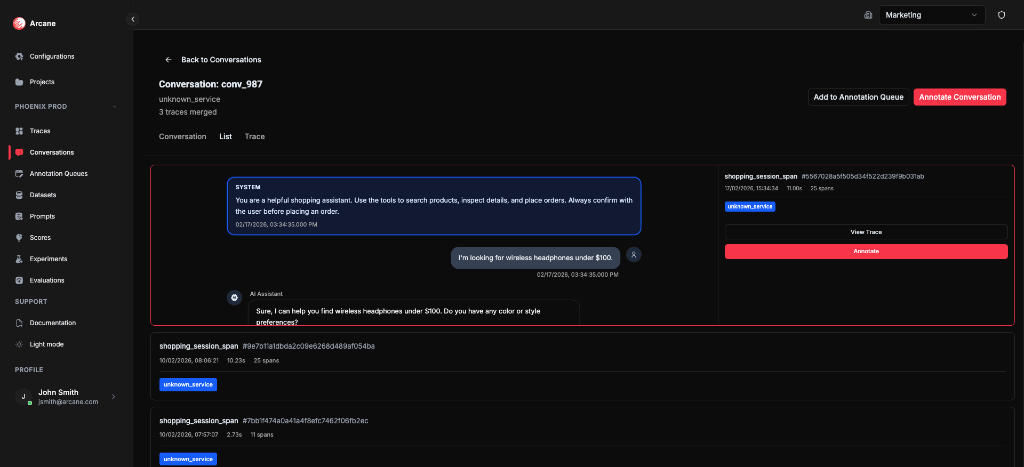
Task: Click Annotate Conversation button
Action: point(959,97)
